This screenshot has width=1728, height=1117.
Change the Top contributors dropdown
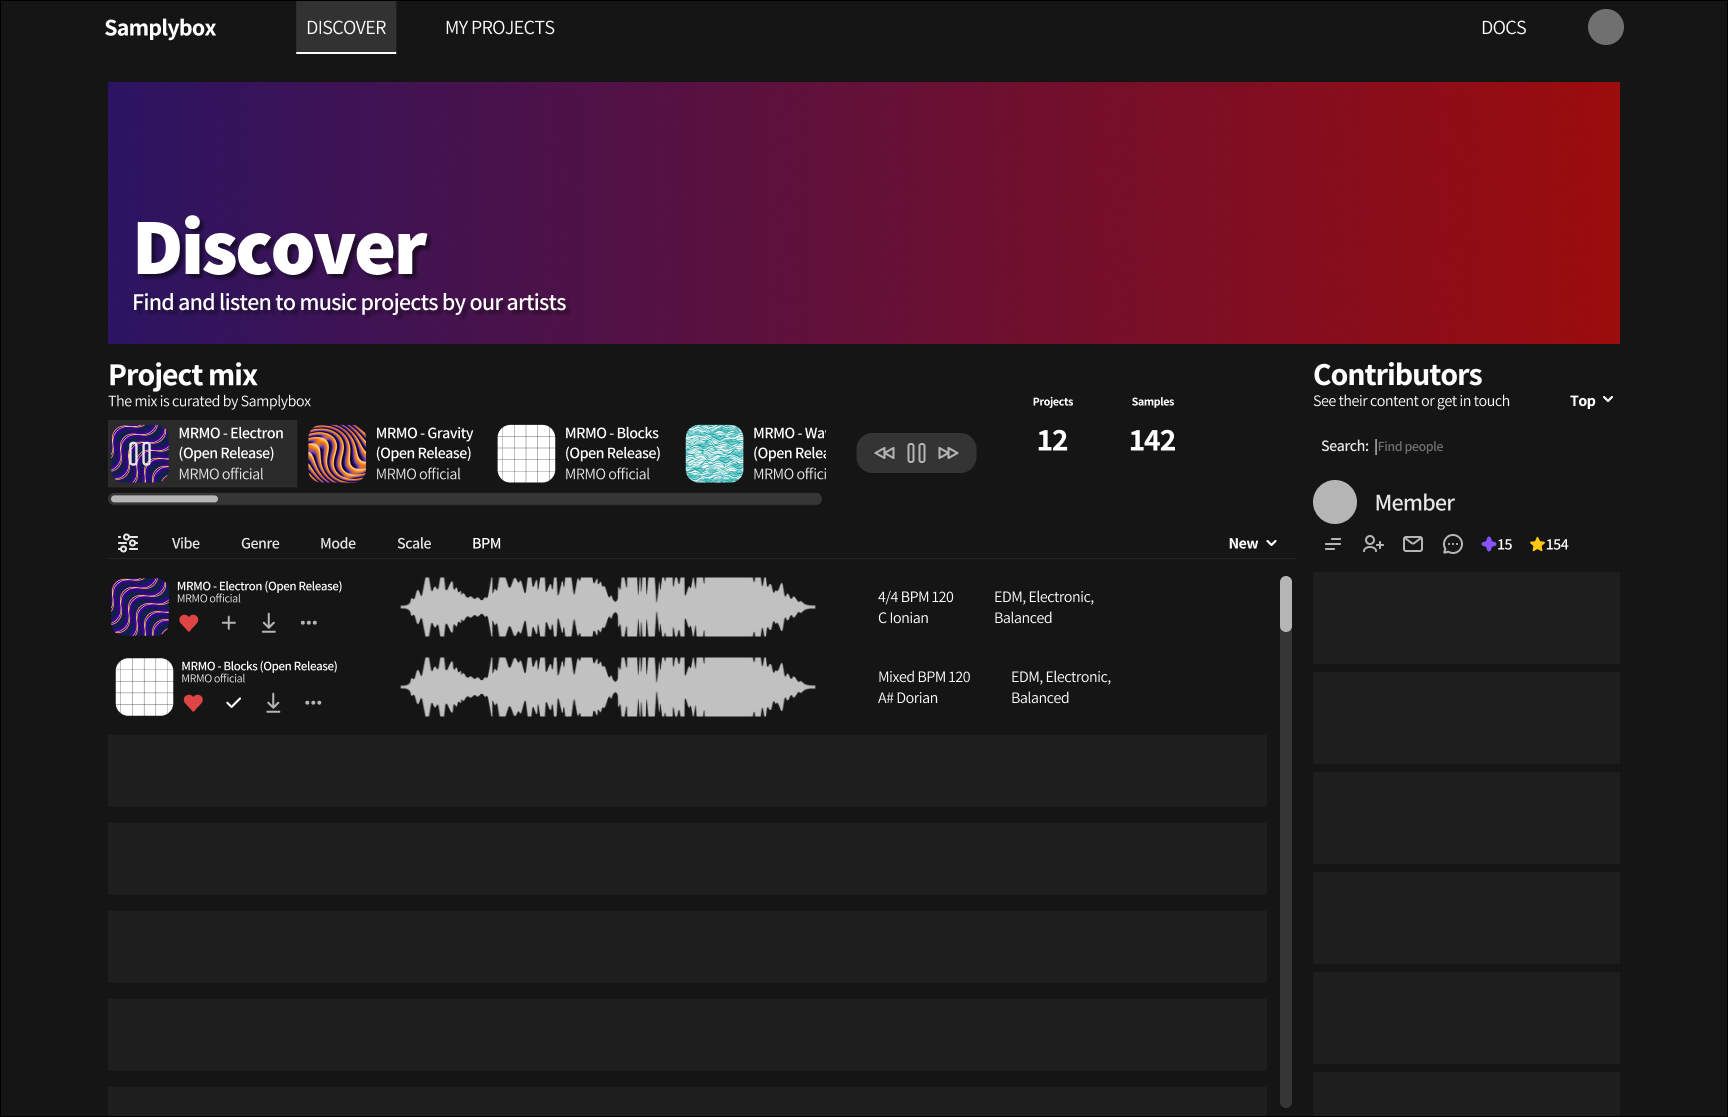(x=1590, y=400)
